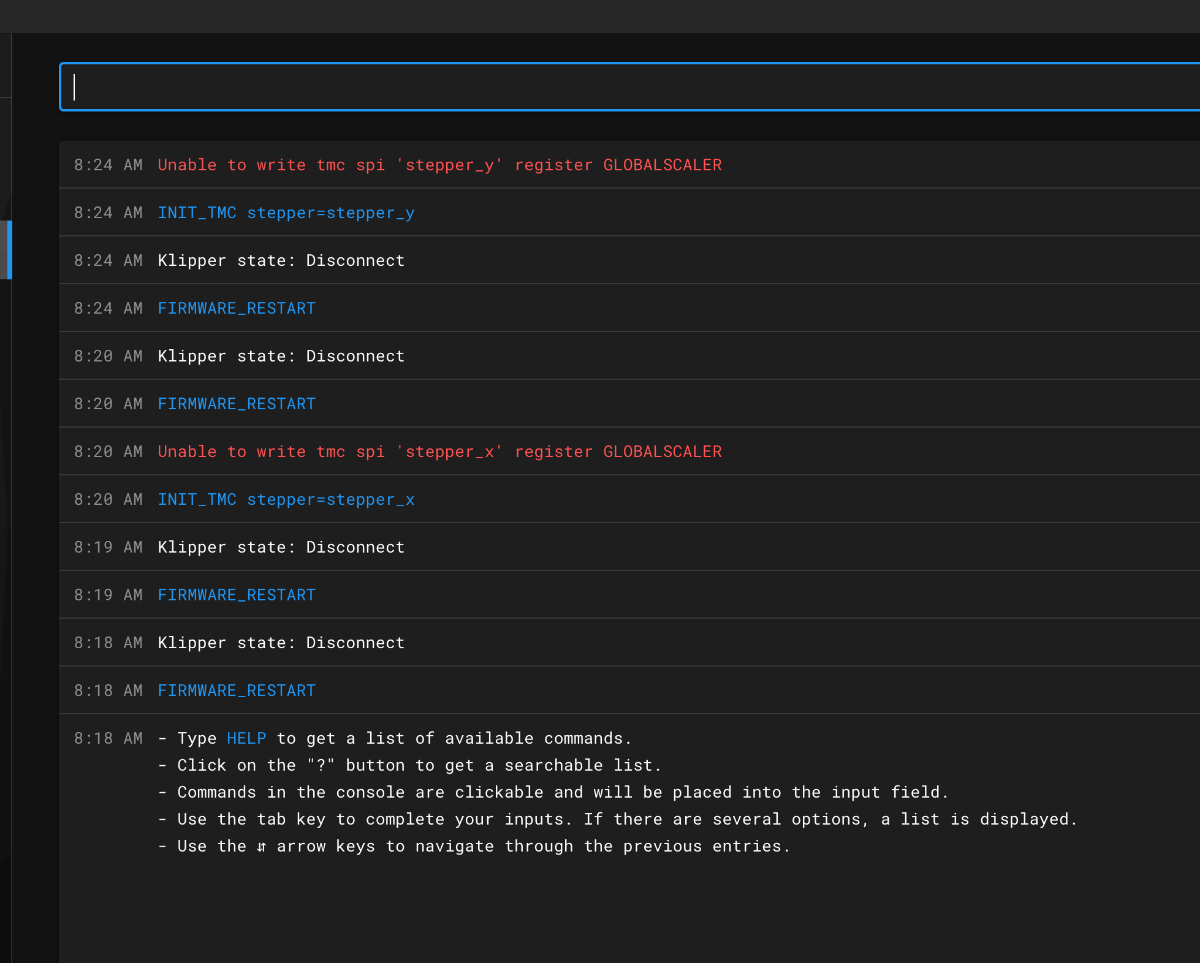Select the 8:24 AM FIRMWARE_RESTART command
The width and height of the screenshot is (1200, 963).
pyautogui.click(x=237, y=308)
